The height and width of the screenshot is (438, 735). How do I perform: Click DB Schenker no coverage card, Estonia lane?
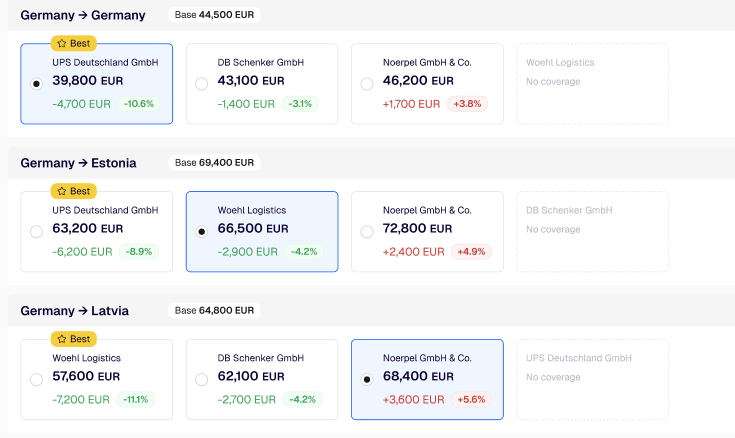tap(592, 232)
